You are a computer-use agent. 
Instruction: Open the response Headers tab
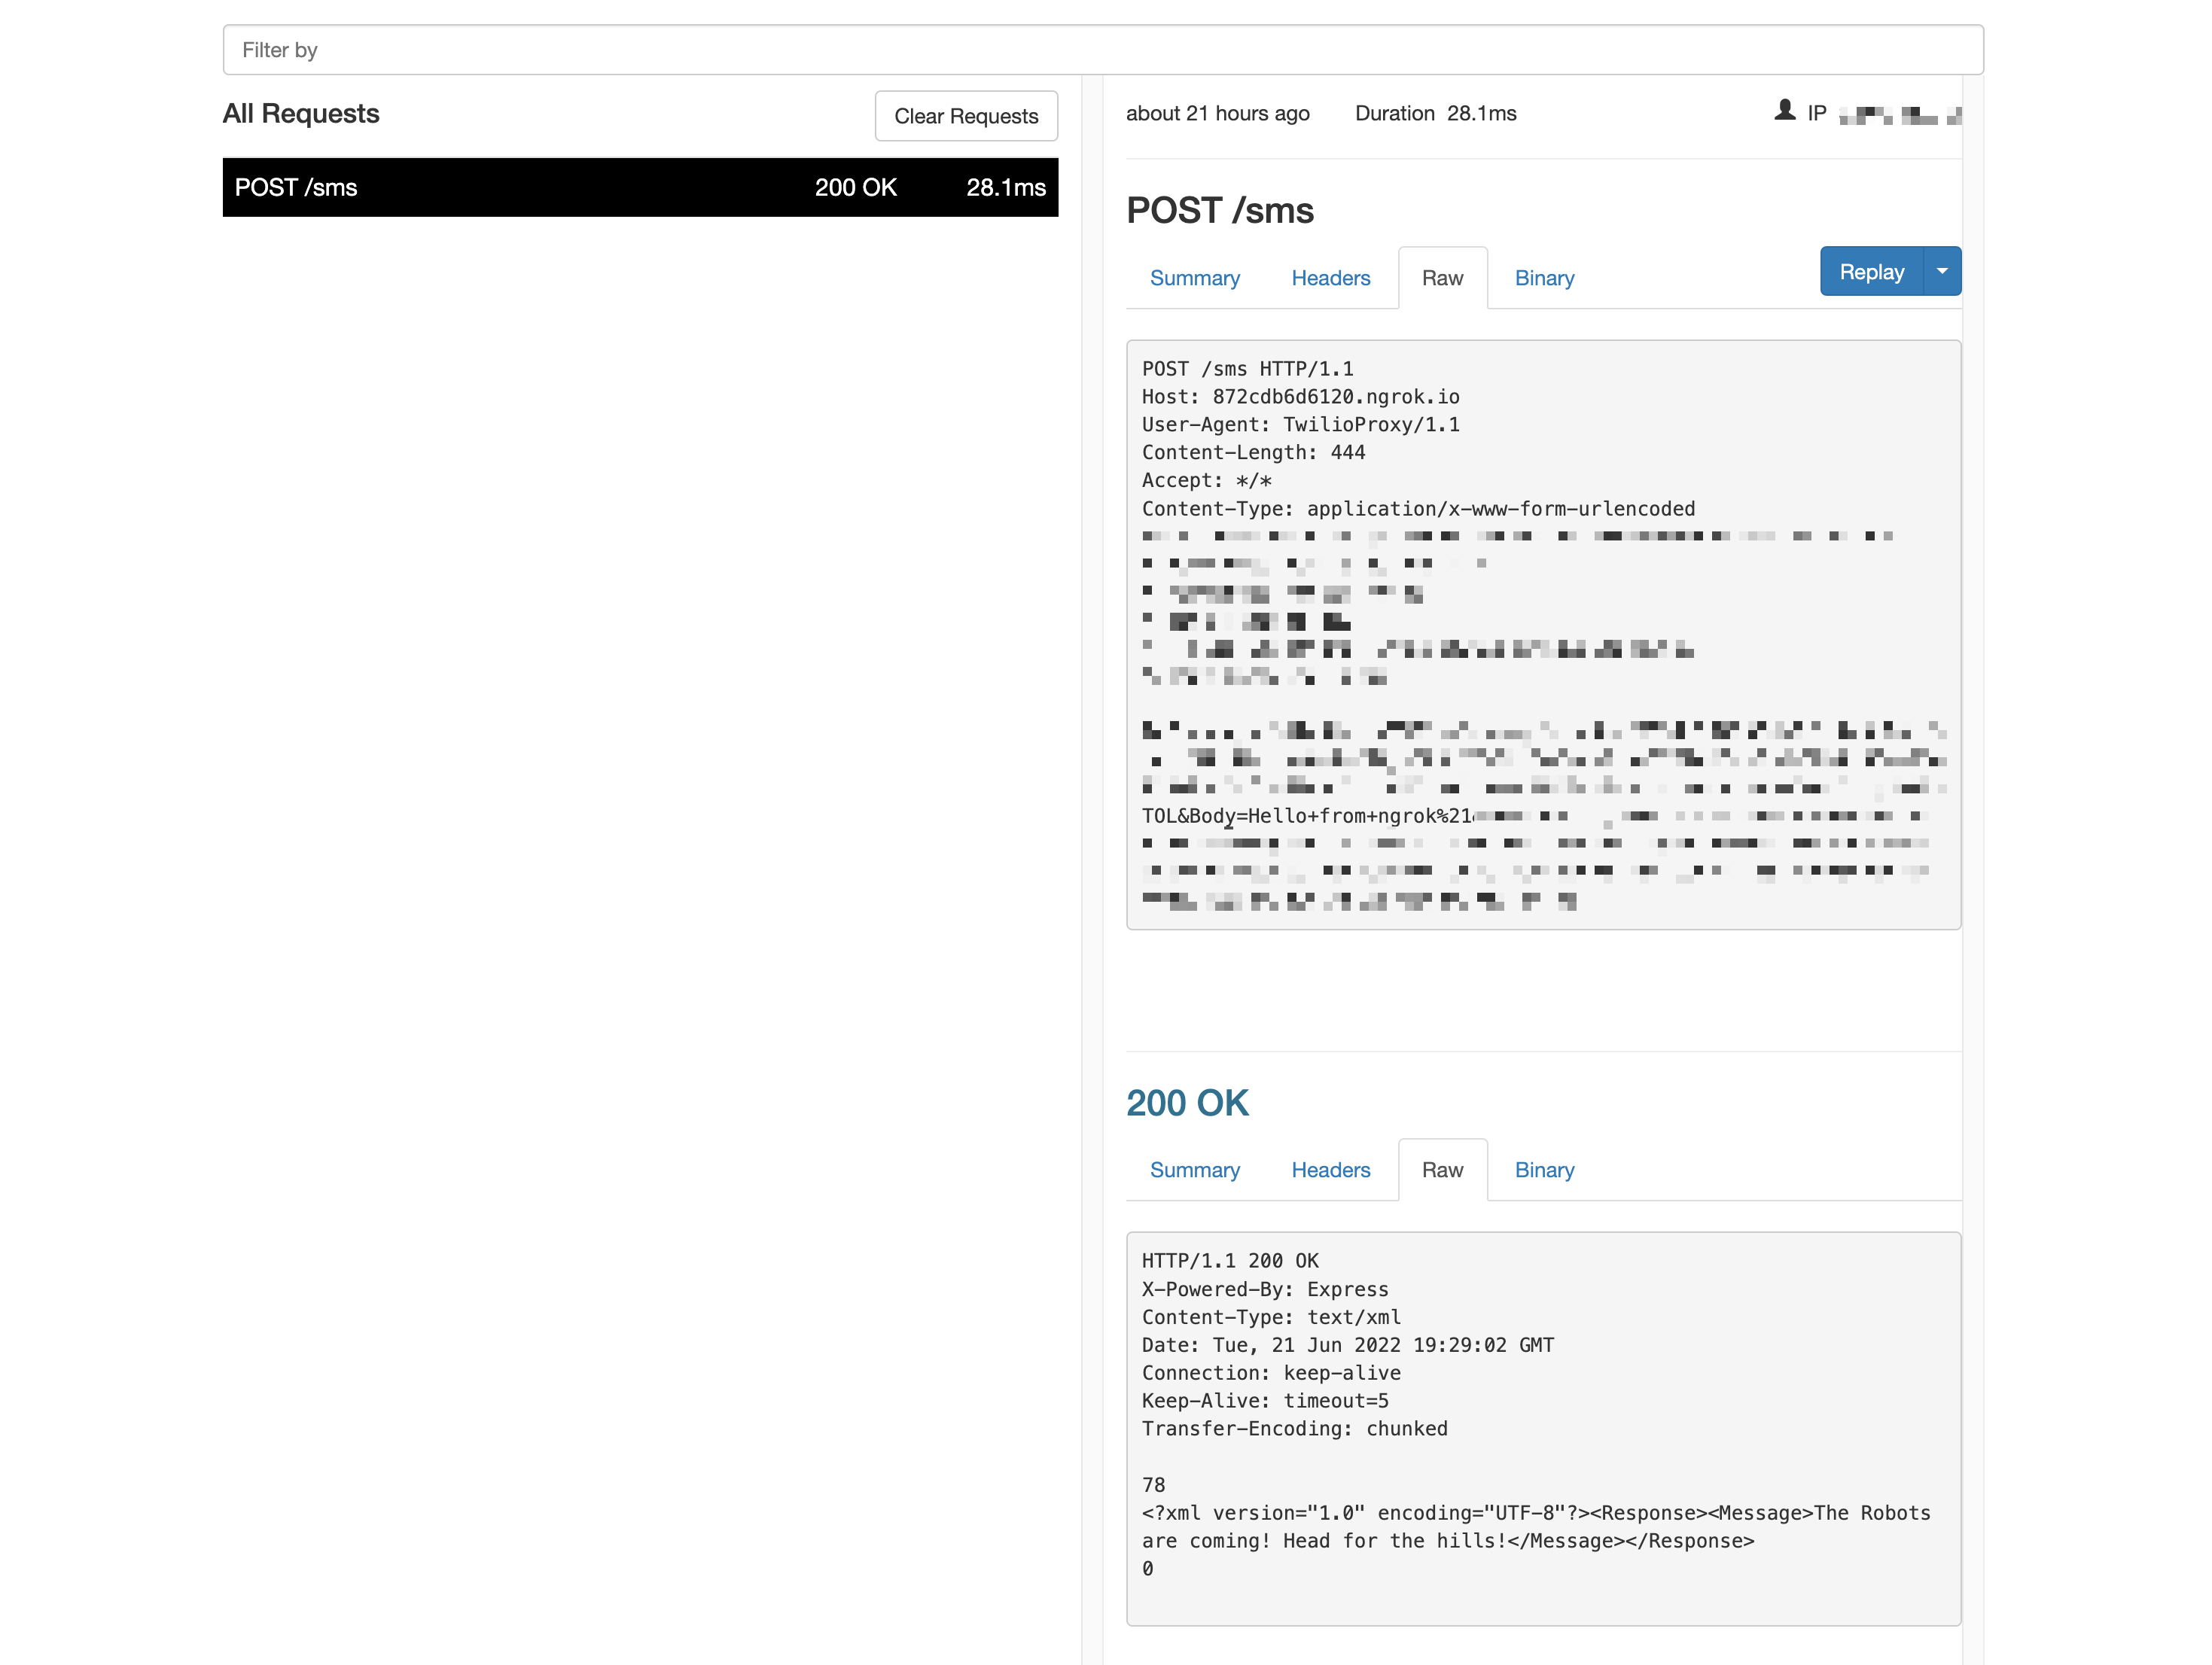[x=1330, y=1170]
